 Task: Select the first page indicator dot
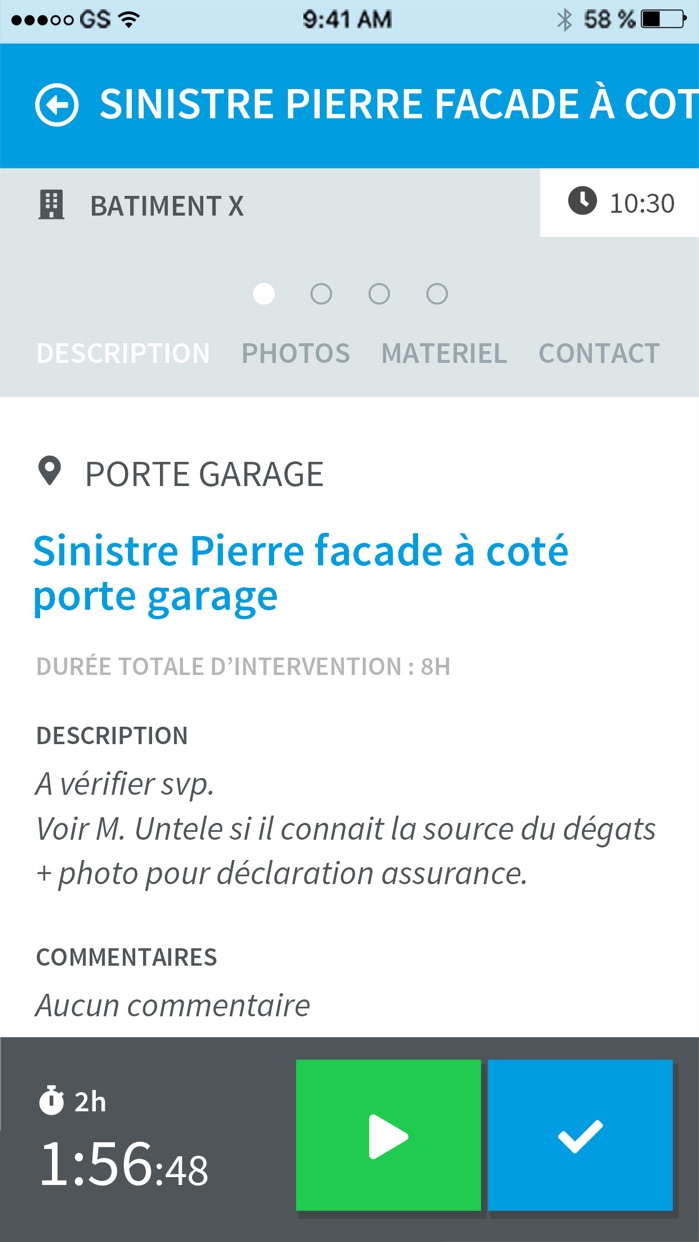click(264, 294)
